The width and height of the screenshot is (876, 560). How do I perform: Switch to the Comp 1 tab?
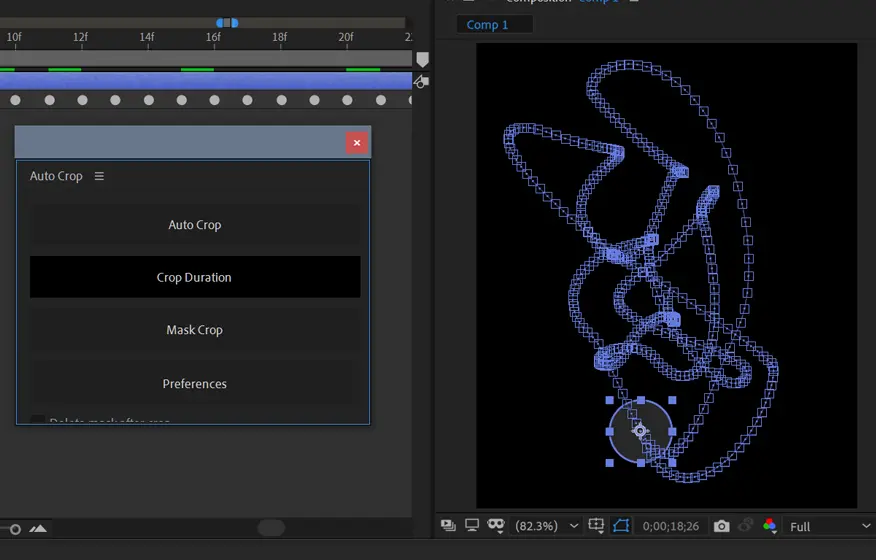click(487, 25)
